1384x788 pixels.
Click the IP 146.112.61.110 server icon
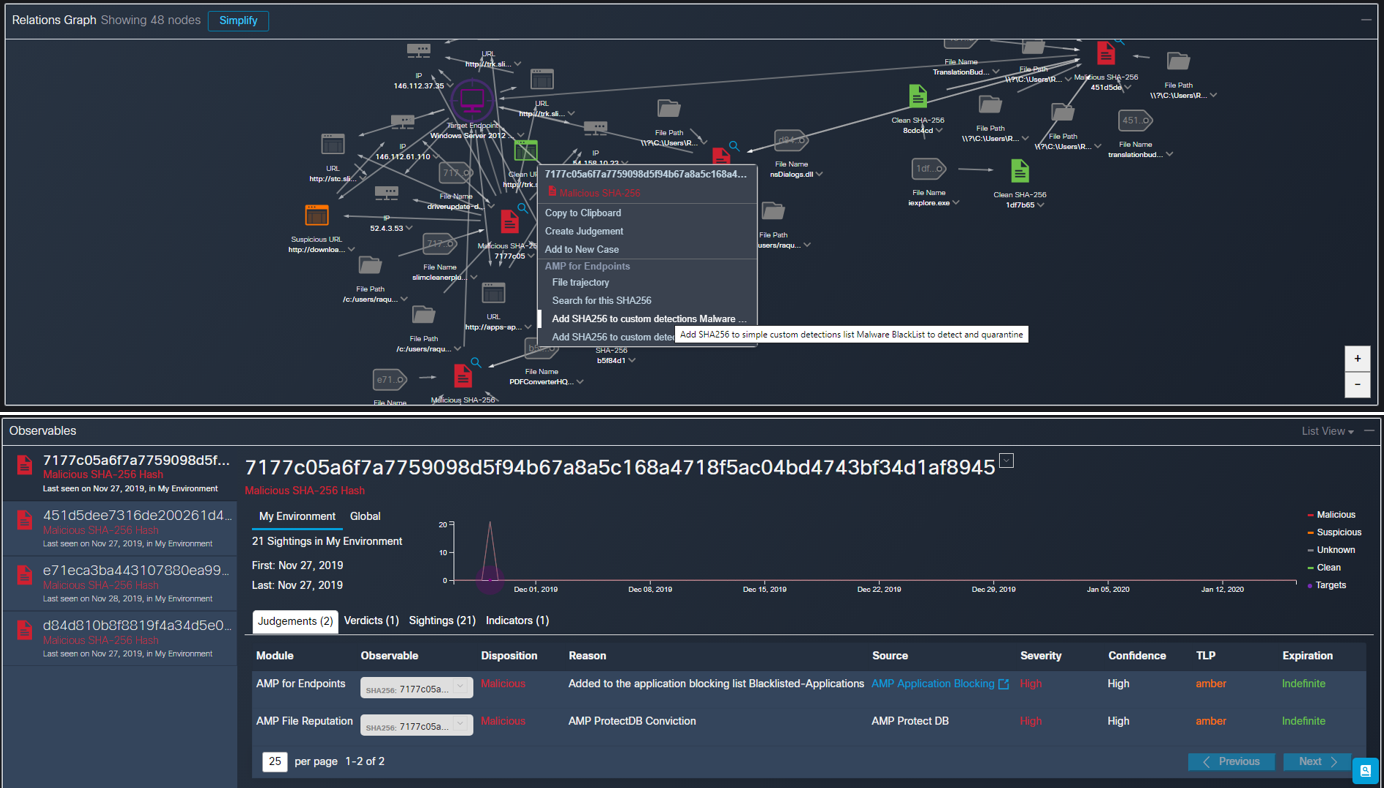click(x=402, y=122)
